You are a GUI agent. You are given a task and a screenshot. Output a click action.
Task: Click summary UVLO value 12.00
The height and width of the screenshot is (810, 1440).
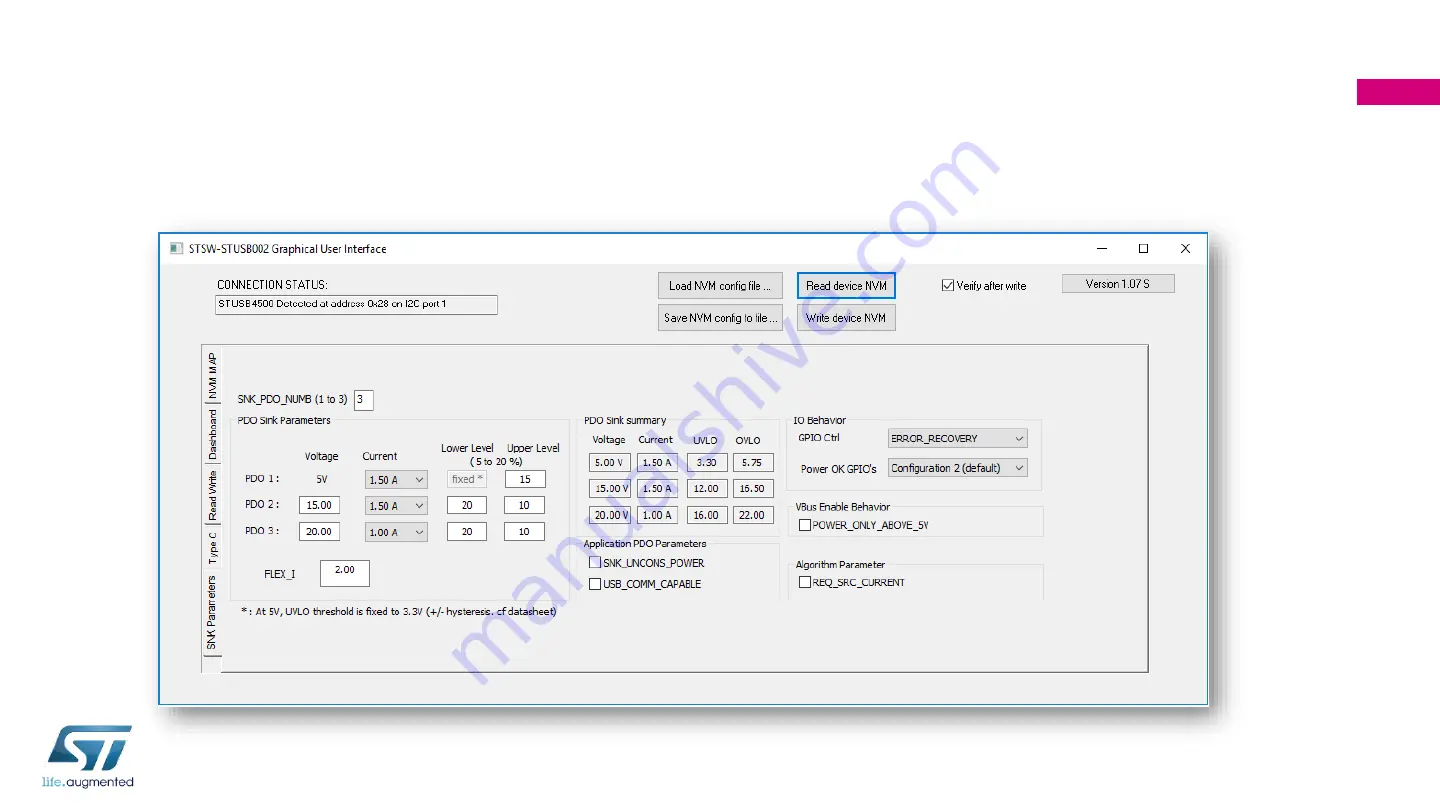707,489
